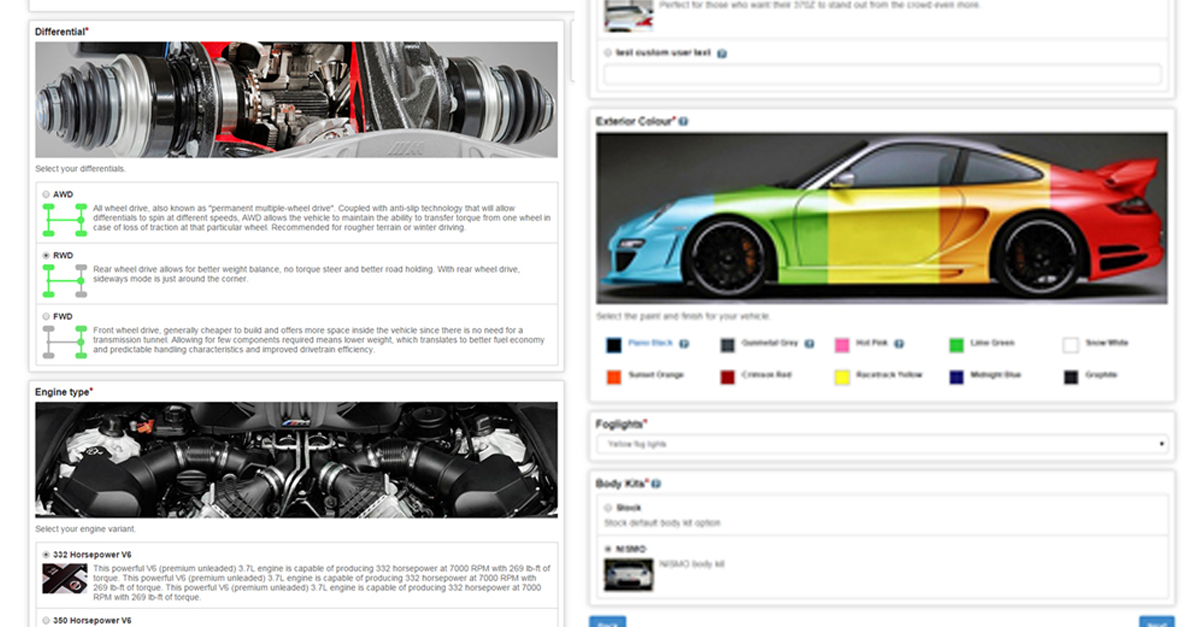Click the help icon next to Body Kits
Screen dimensions: 1200x627
pos(656,484)
